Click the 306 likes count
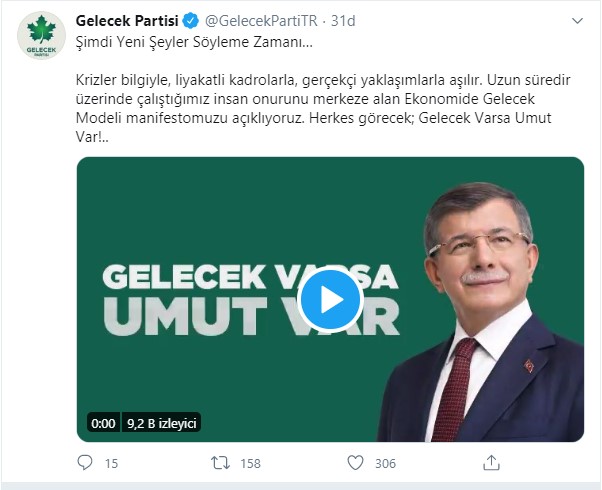 tap(385, 464)
